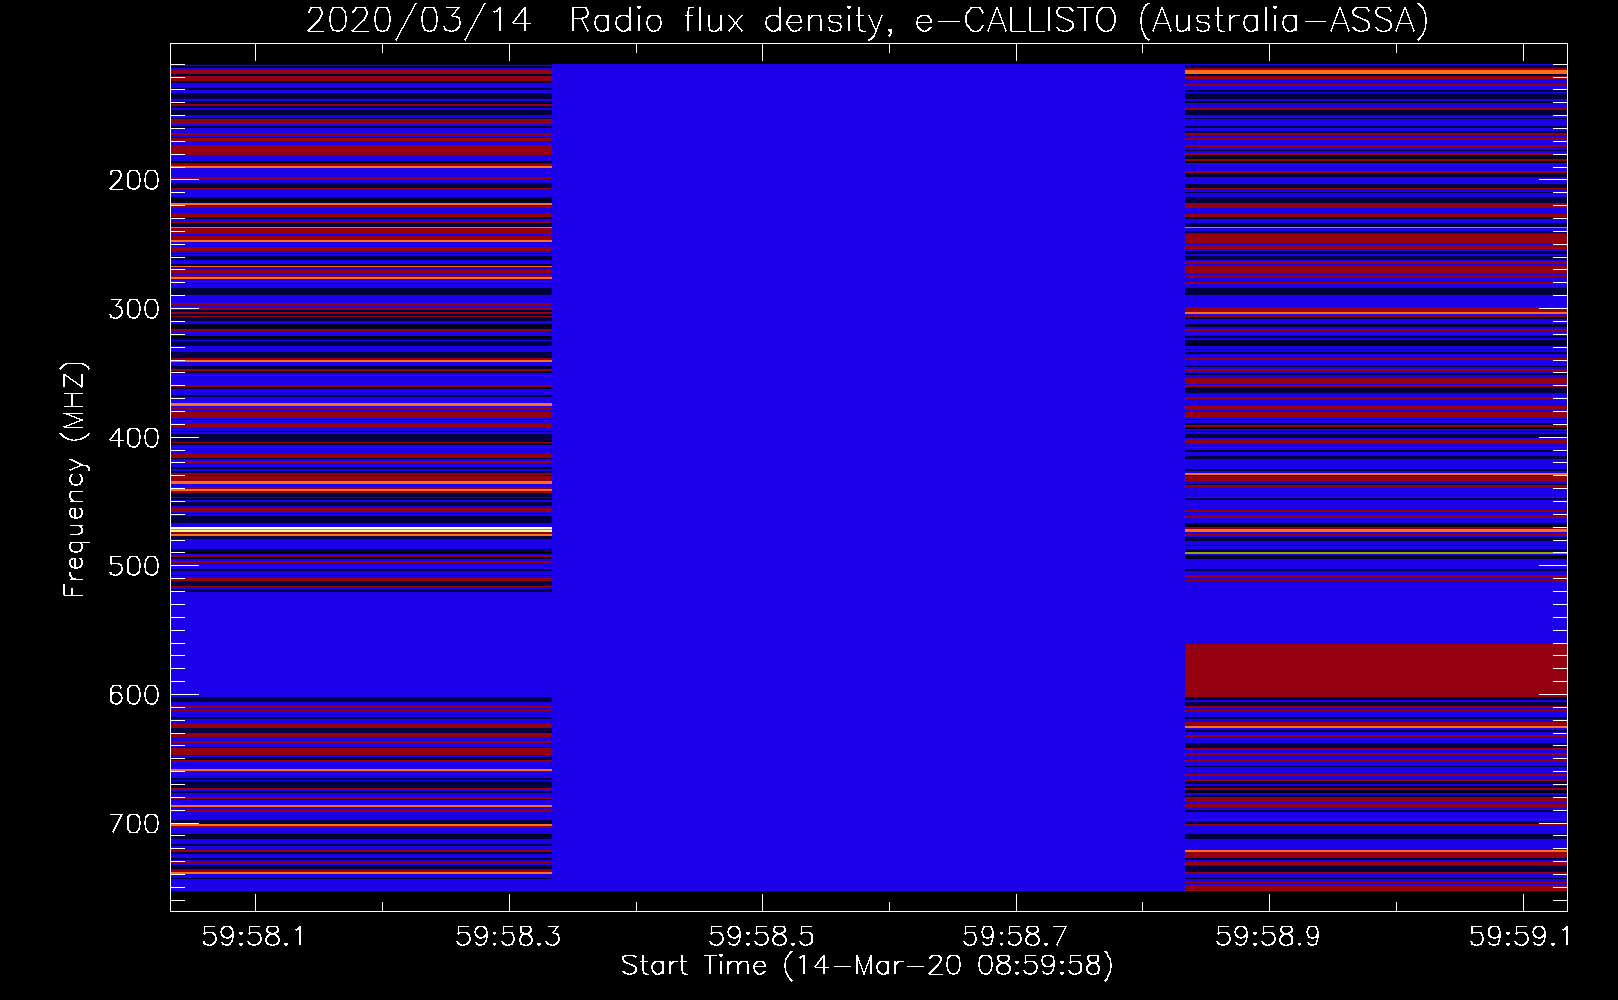Click the 500 frequency tick label
The width and height of the screenshot is (1618, 1000).
[x=134, y=566]
